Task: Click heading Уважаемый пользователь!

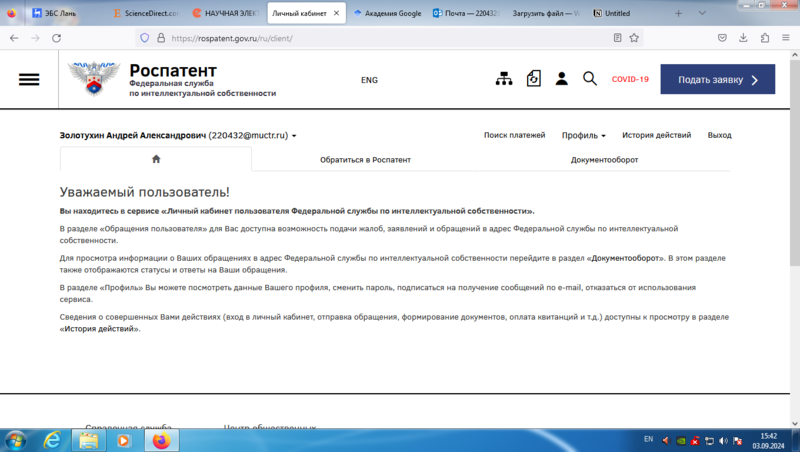Action: (x=144, y=192)
